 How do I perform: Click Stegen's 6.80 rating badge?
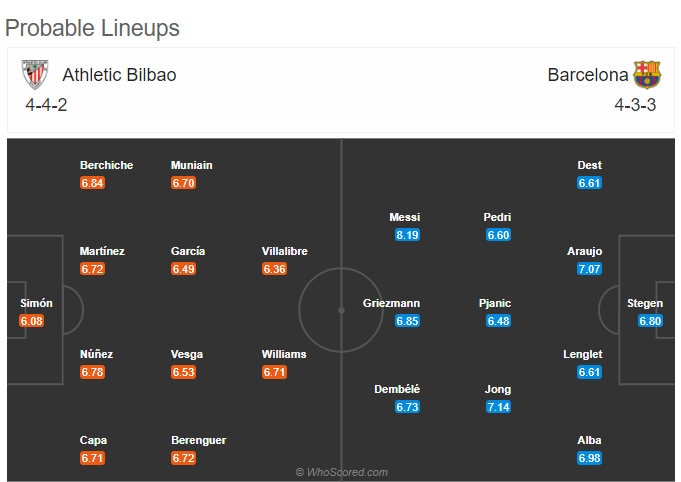pos(650,321)
